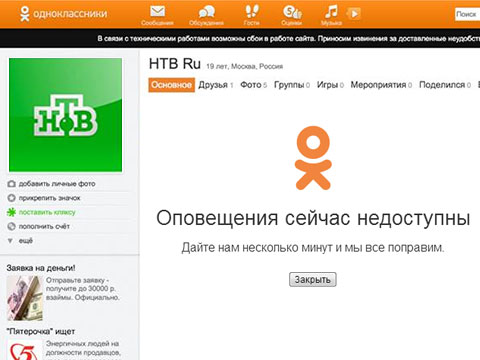Click the НТВ profile picture

click(65, 115)
